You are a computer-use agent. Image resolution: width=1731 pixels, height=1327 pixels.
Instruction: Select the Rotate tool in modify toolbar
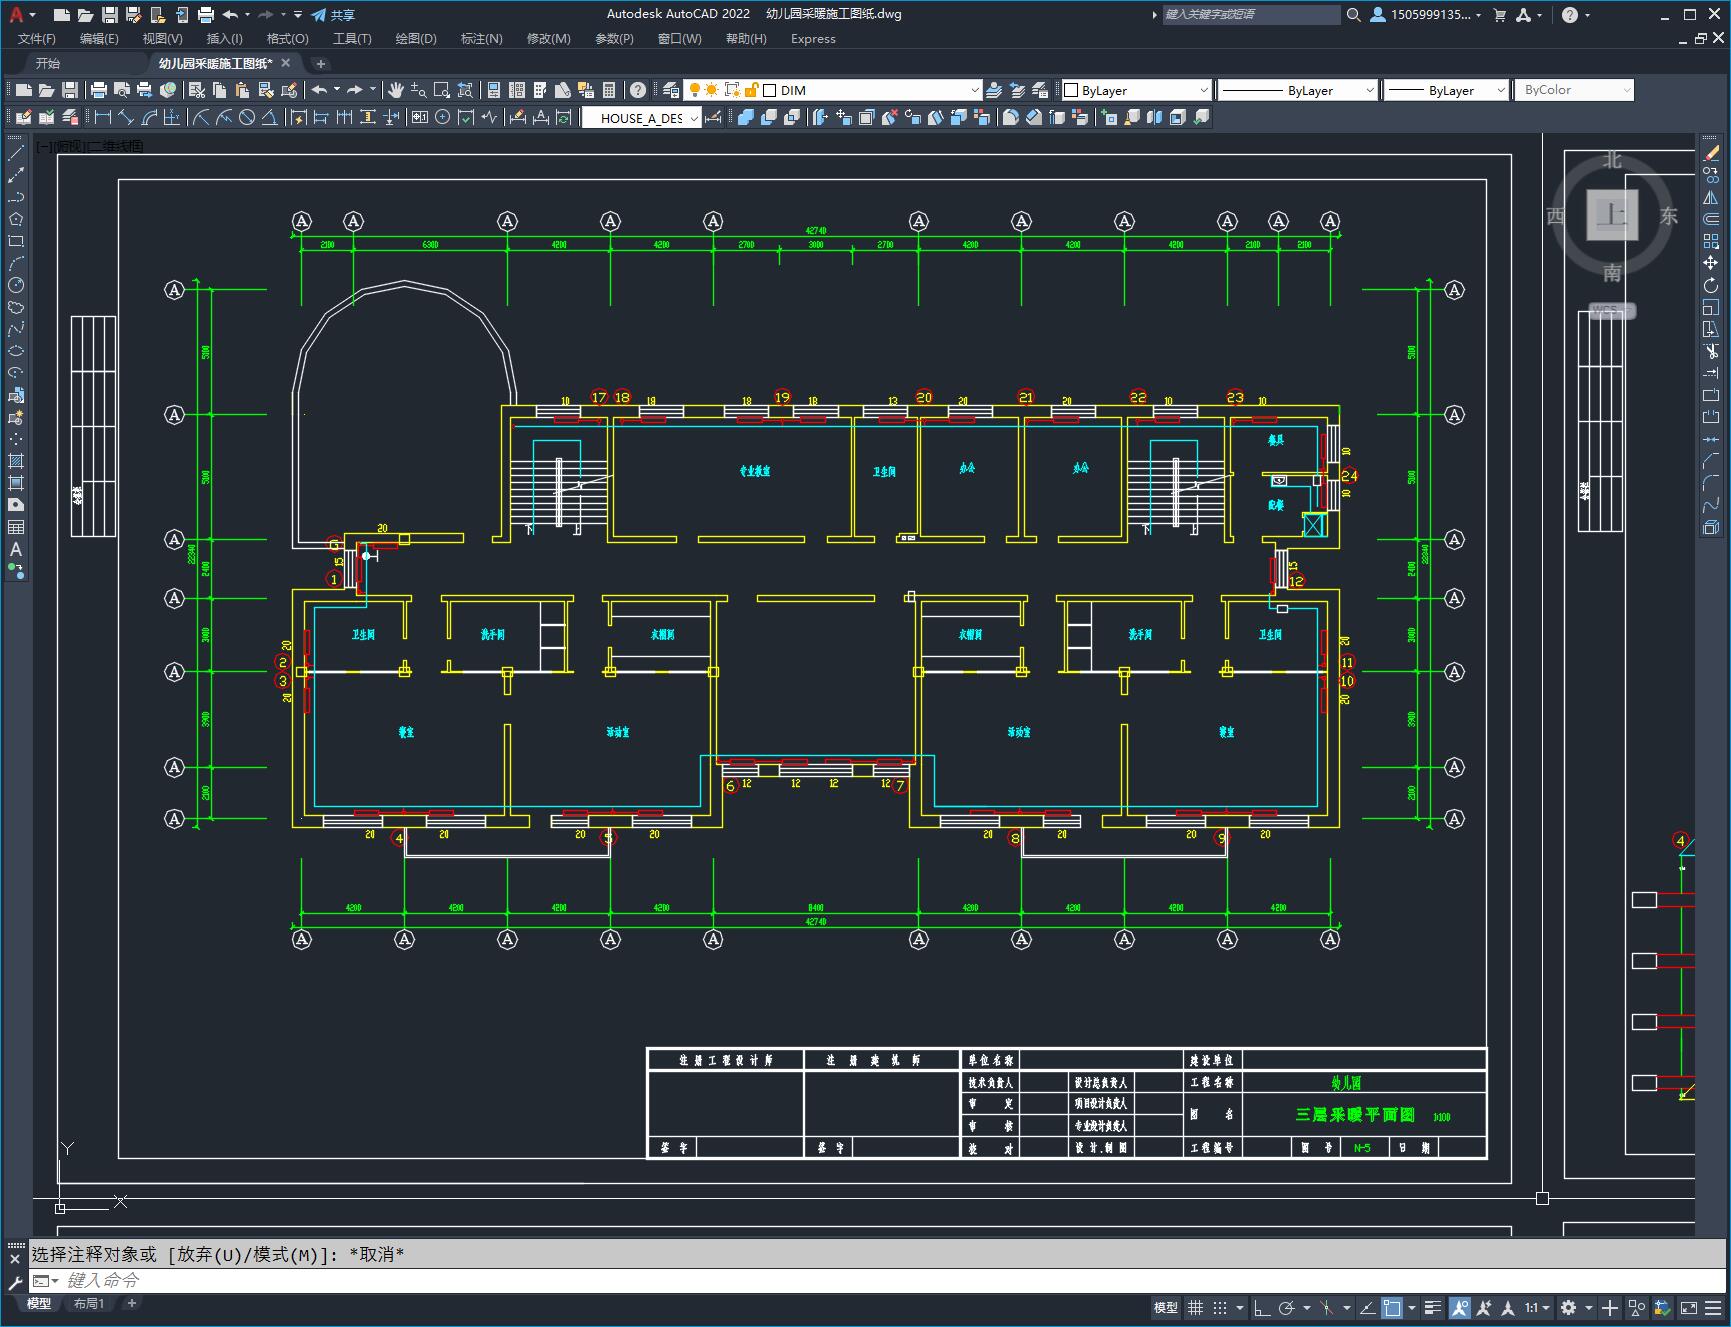[1711, 285]
